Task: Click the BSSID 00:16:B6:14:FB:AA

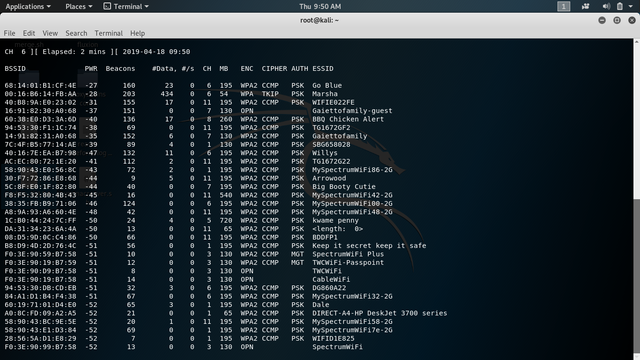Action: pos(40,94)
